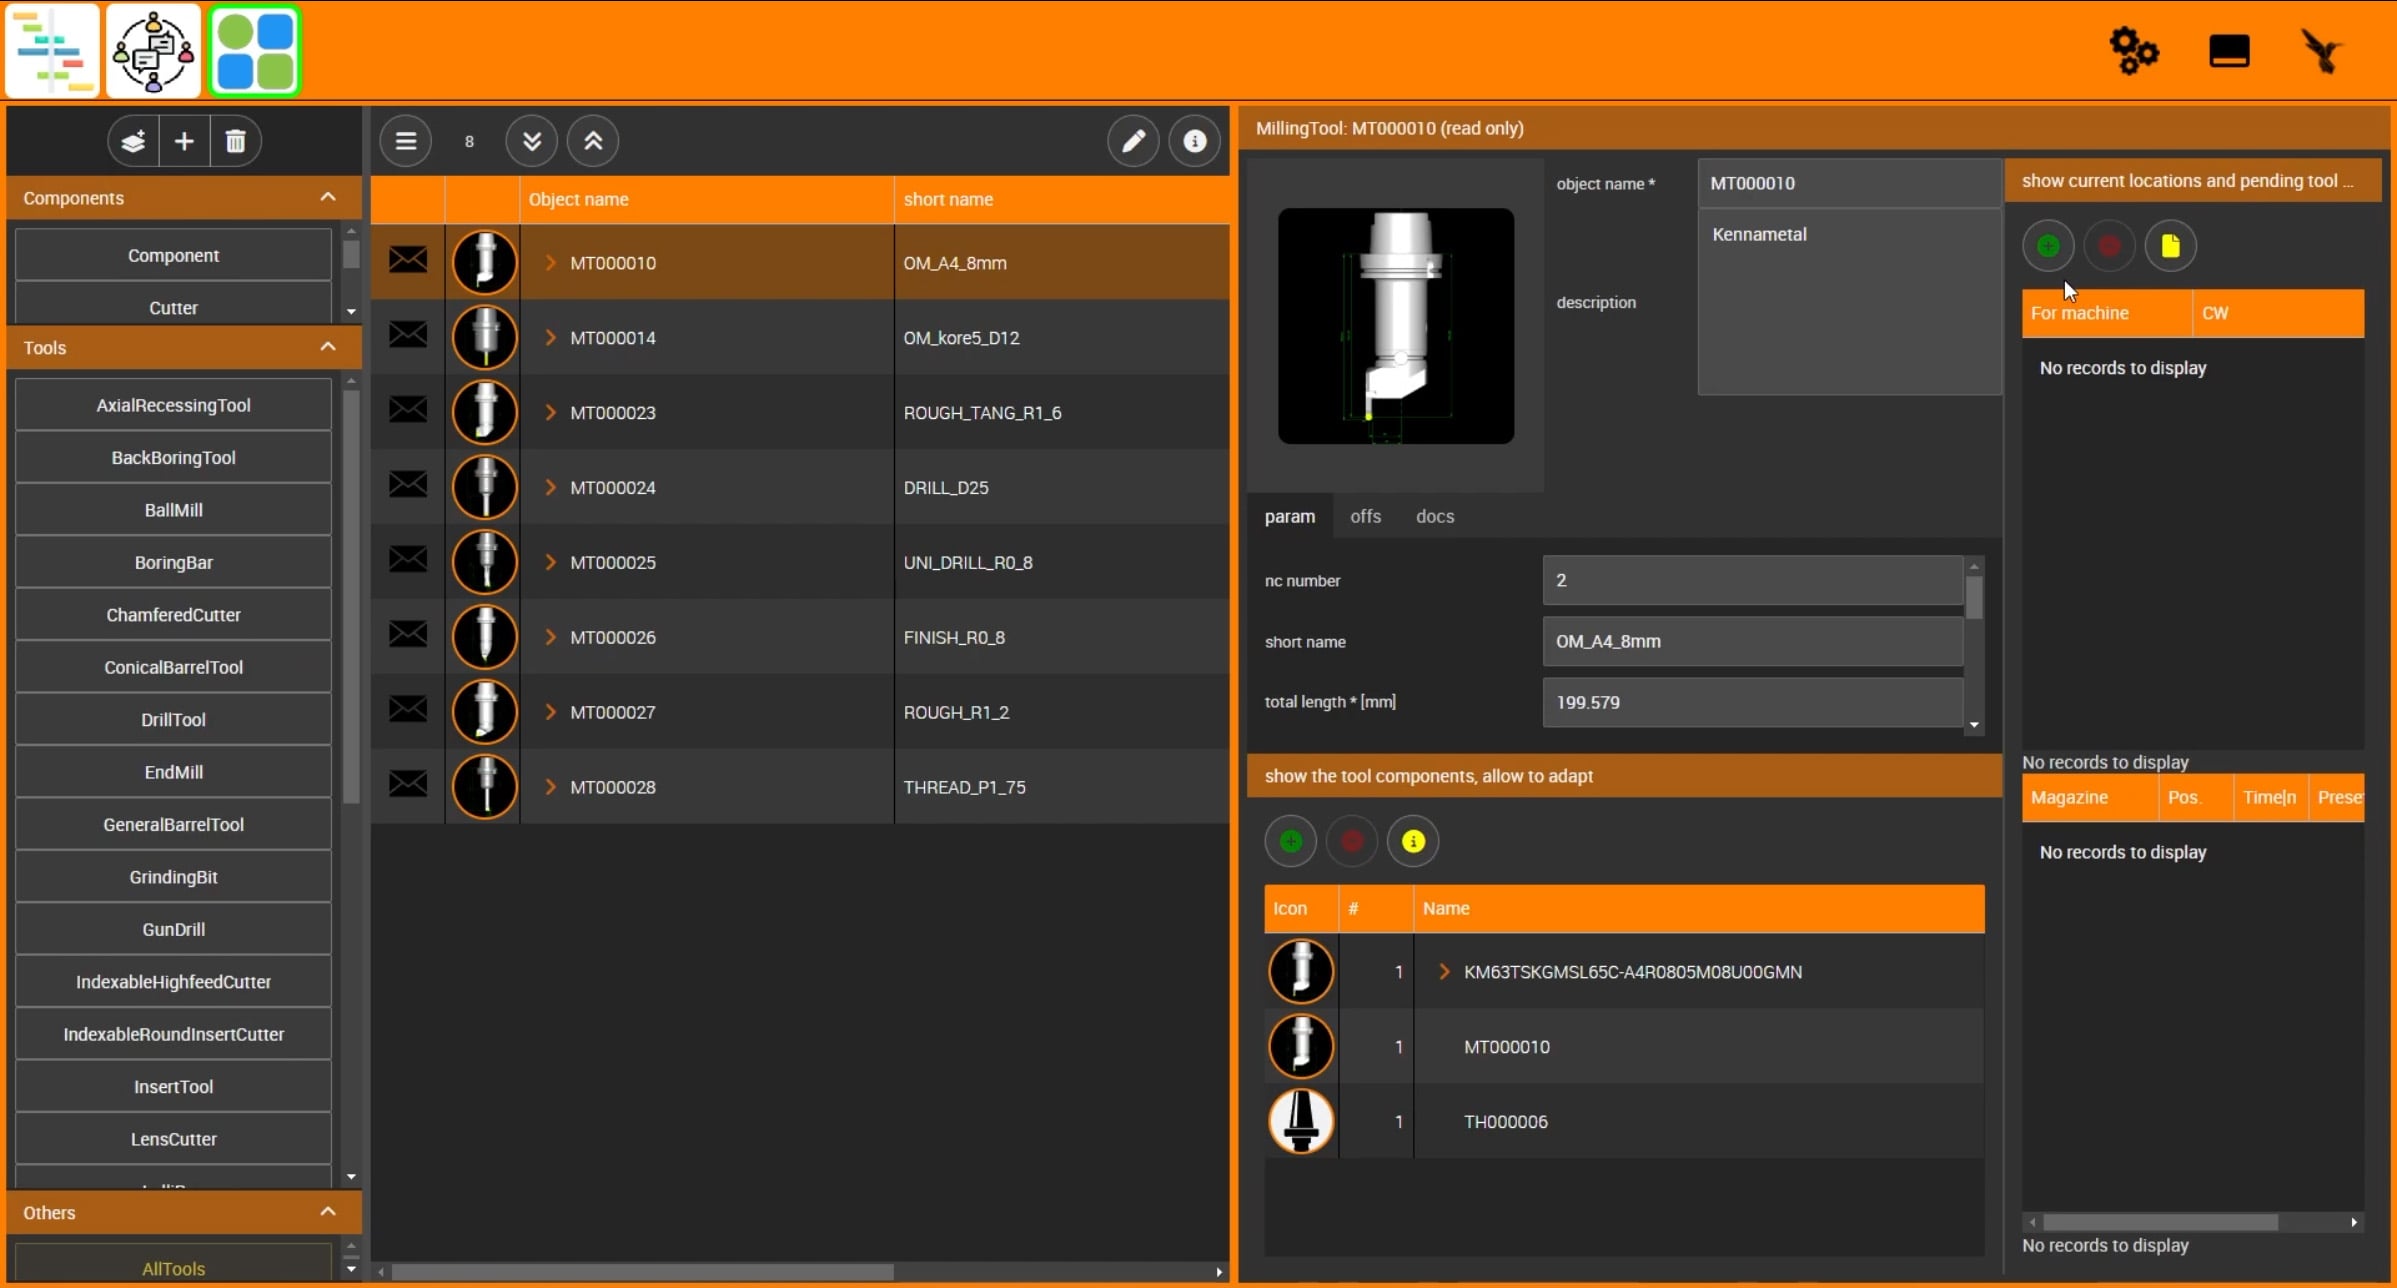
Task: Click the gears settings icon in top bar
Action: [x=2133, y=51]
